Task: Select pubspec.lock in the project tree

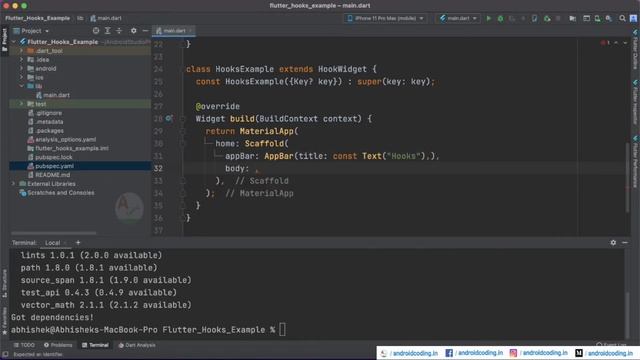Action: point(50,157)
